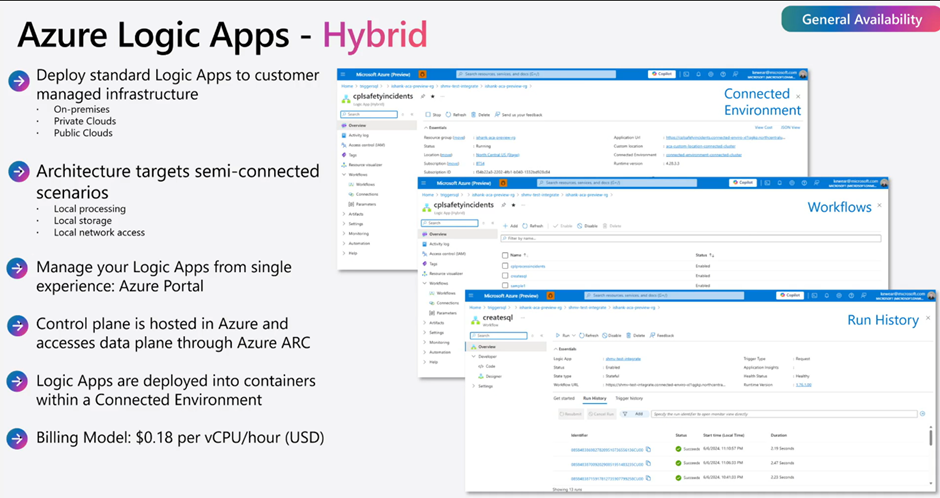Copy identifier of the 10:41:33 PM run
The width and height of the screenshot is (940, 498).
click(x=649, y=478)
